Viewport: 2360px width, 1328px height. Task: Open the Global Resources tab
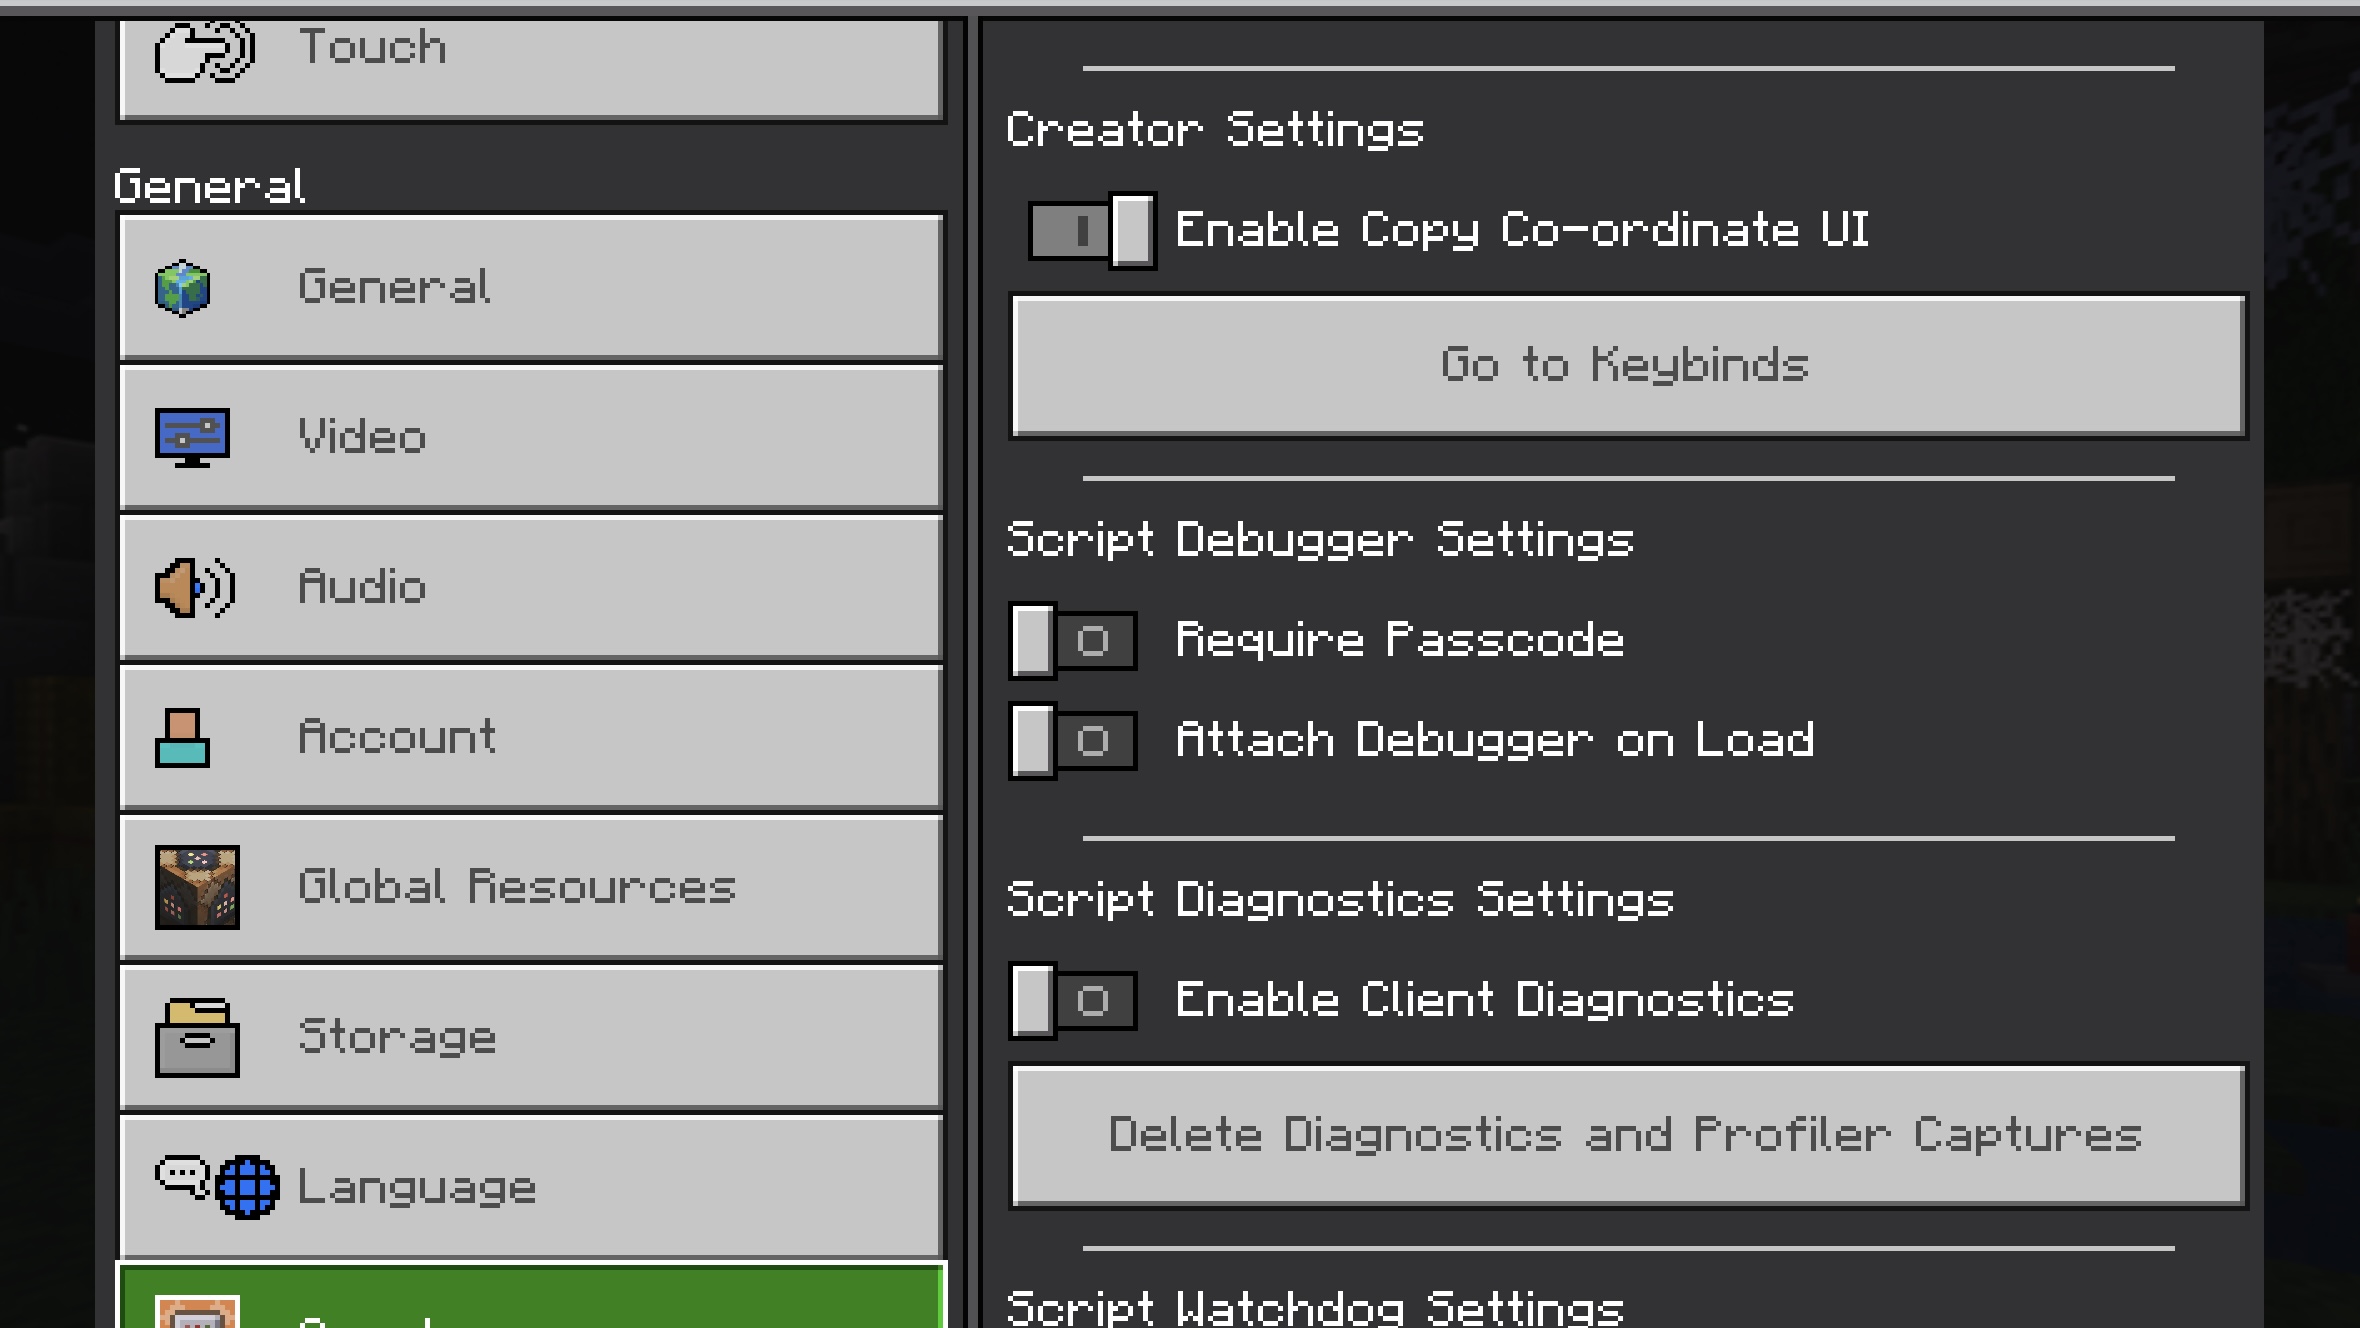click(531, 887)
